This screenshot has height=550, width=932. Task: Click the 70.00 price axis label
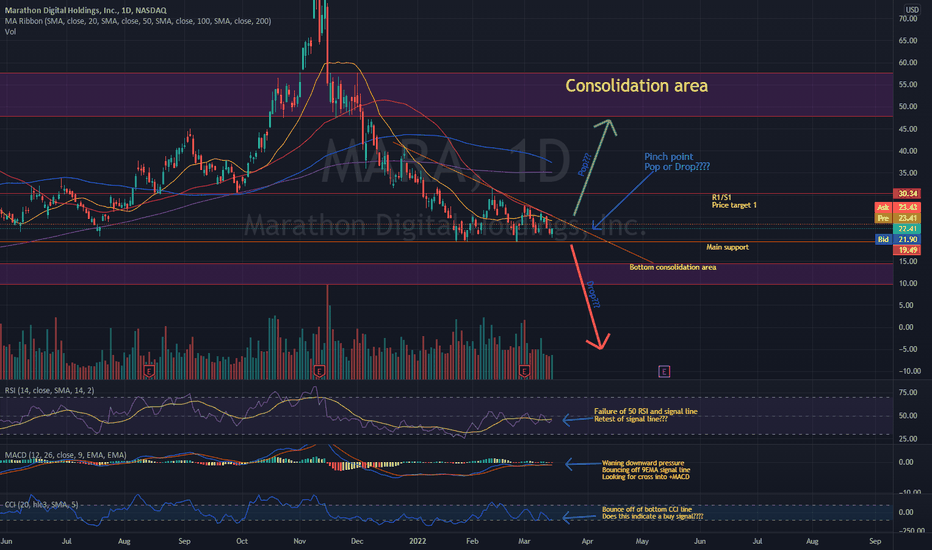[908, 18]
